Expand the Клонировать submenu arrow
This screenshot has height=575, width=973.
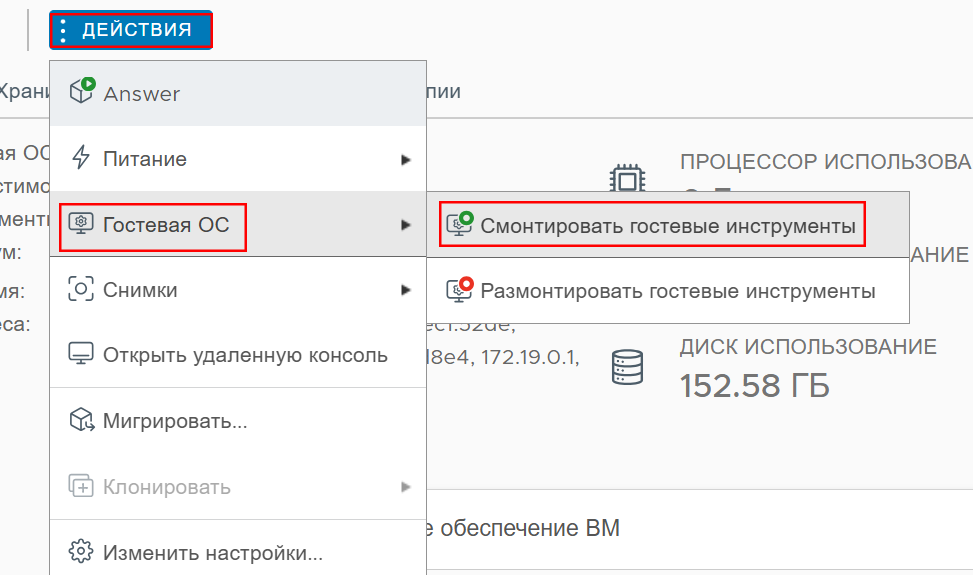pos(405,487)
